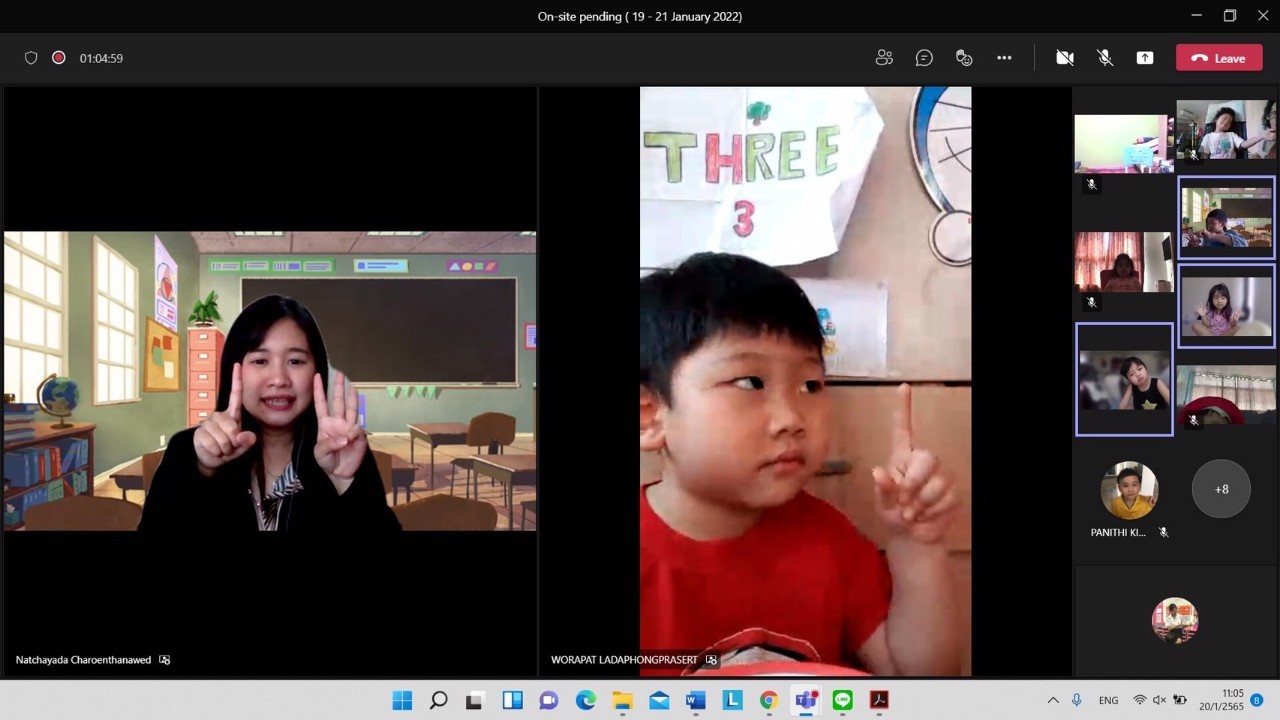This screenshot has width=1280, height=720.
Task: Unmute the microphone
Action: click(1105, 58)
